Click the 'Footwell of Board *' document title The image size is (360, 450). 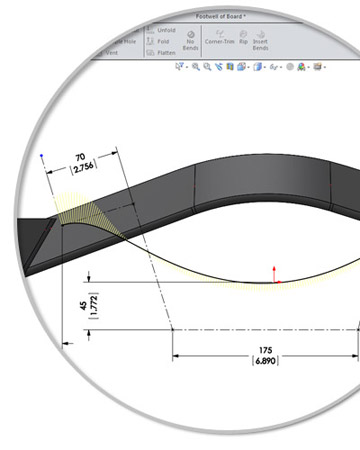(x=221, y=16)
